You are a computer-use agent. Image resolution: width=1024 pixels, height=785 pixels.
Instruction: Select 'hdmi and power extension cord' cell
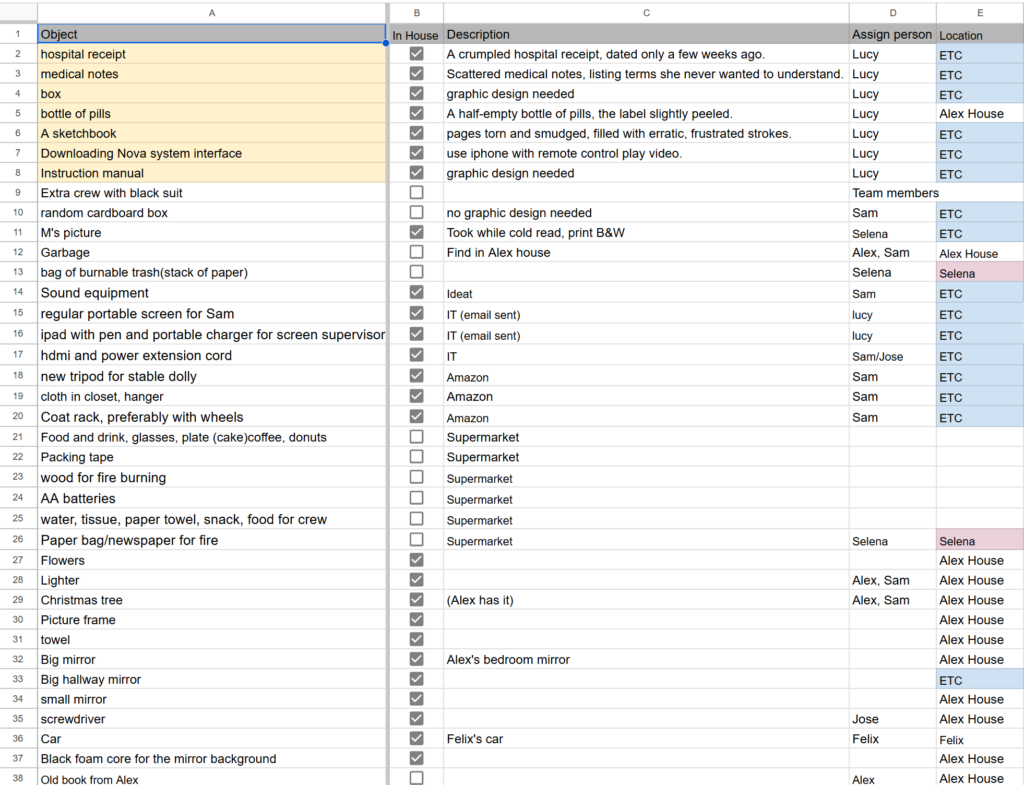pyautogui.click(x=212, y=355)
